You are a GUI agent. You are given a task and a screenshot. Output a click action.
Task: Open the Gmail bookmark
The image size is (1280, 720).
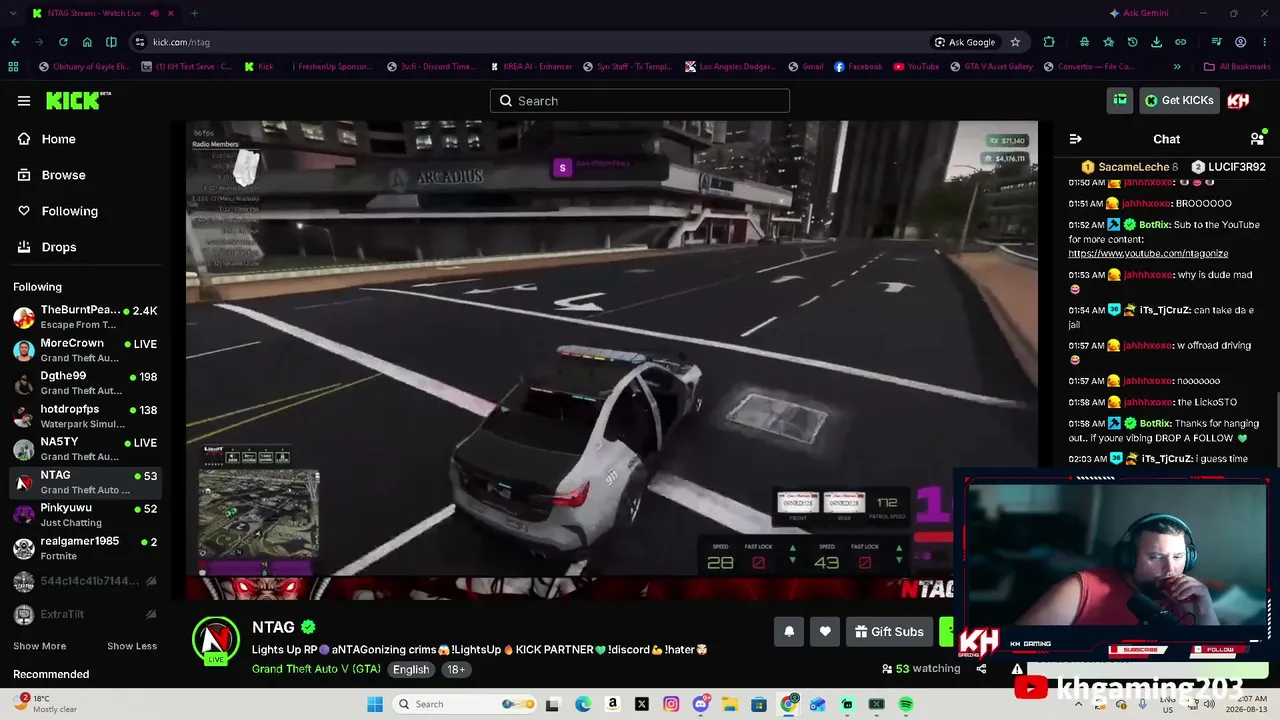pos(804,67)
